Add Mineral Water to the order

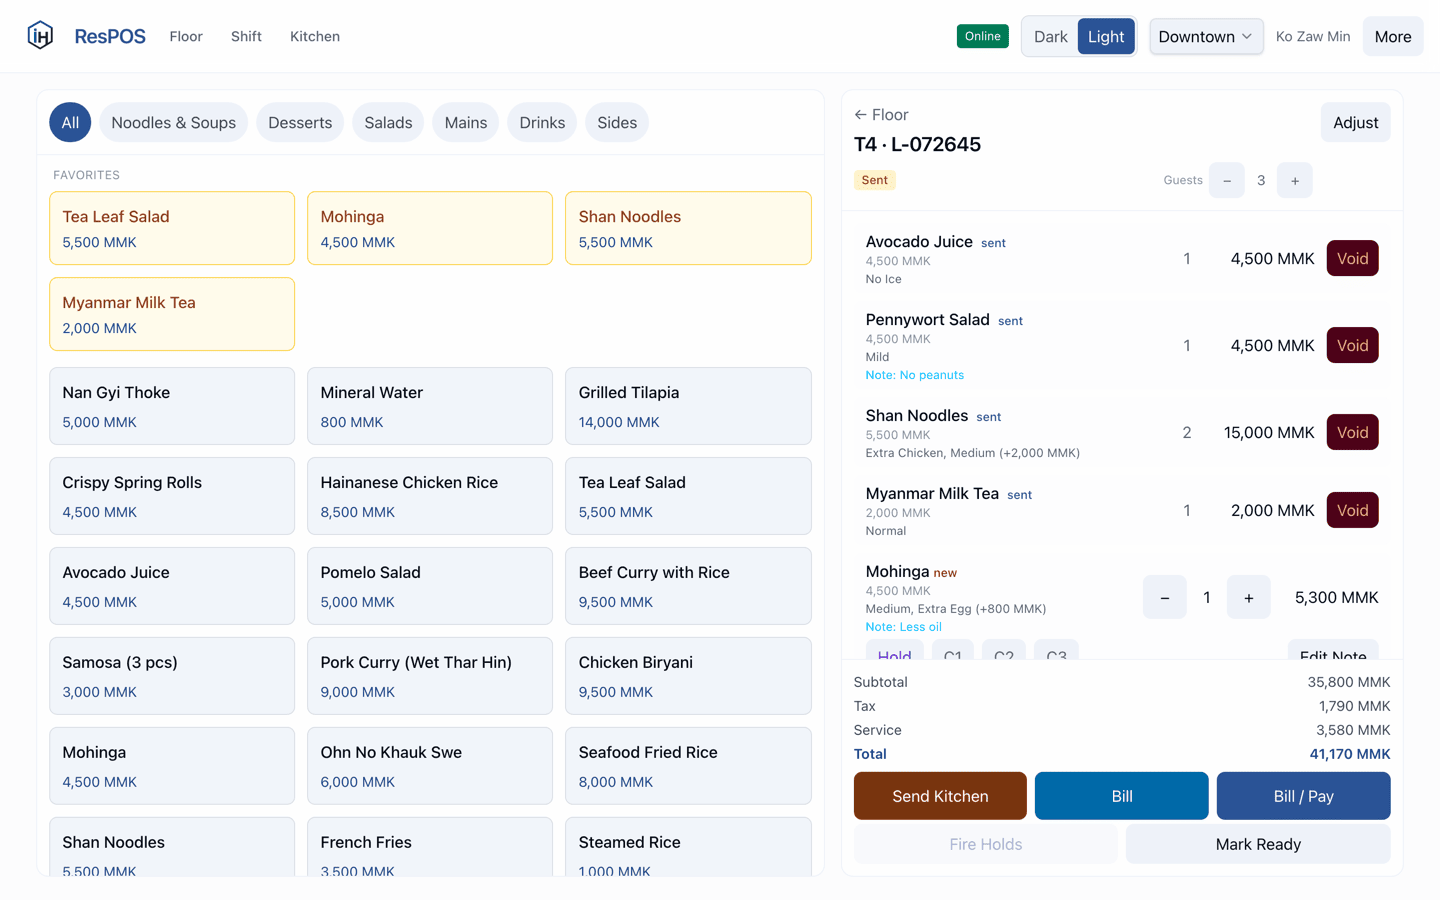coord(430,406)
